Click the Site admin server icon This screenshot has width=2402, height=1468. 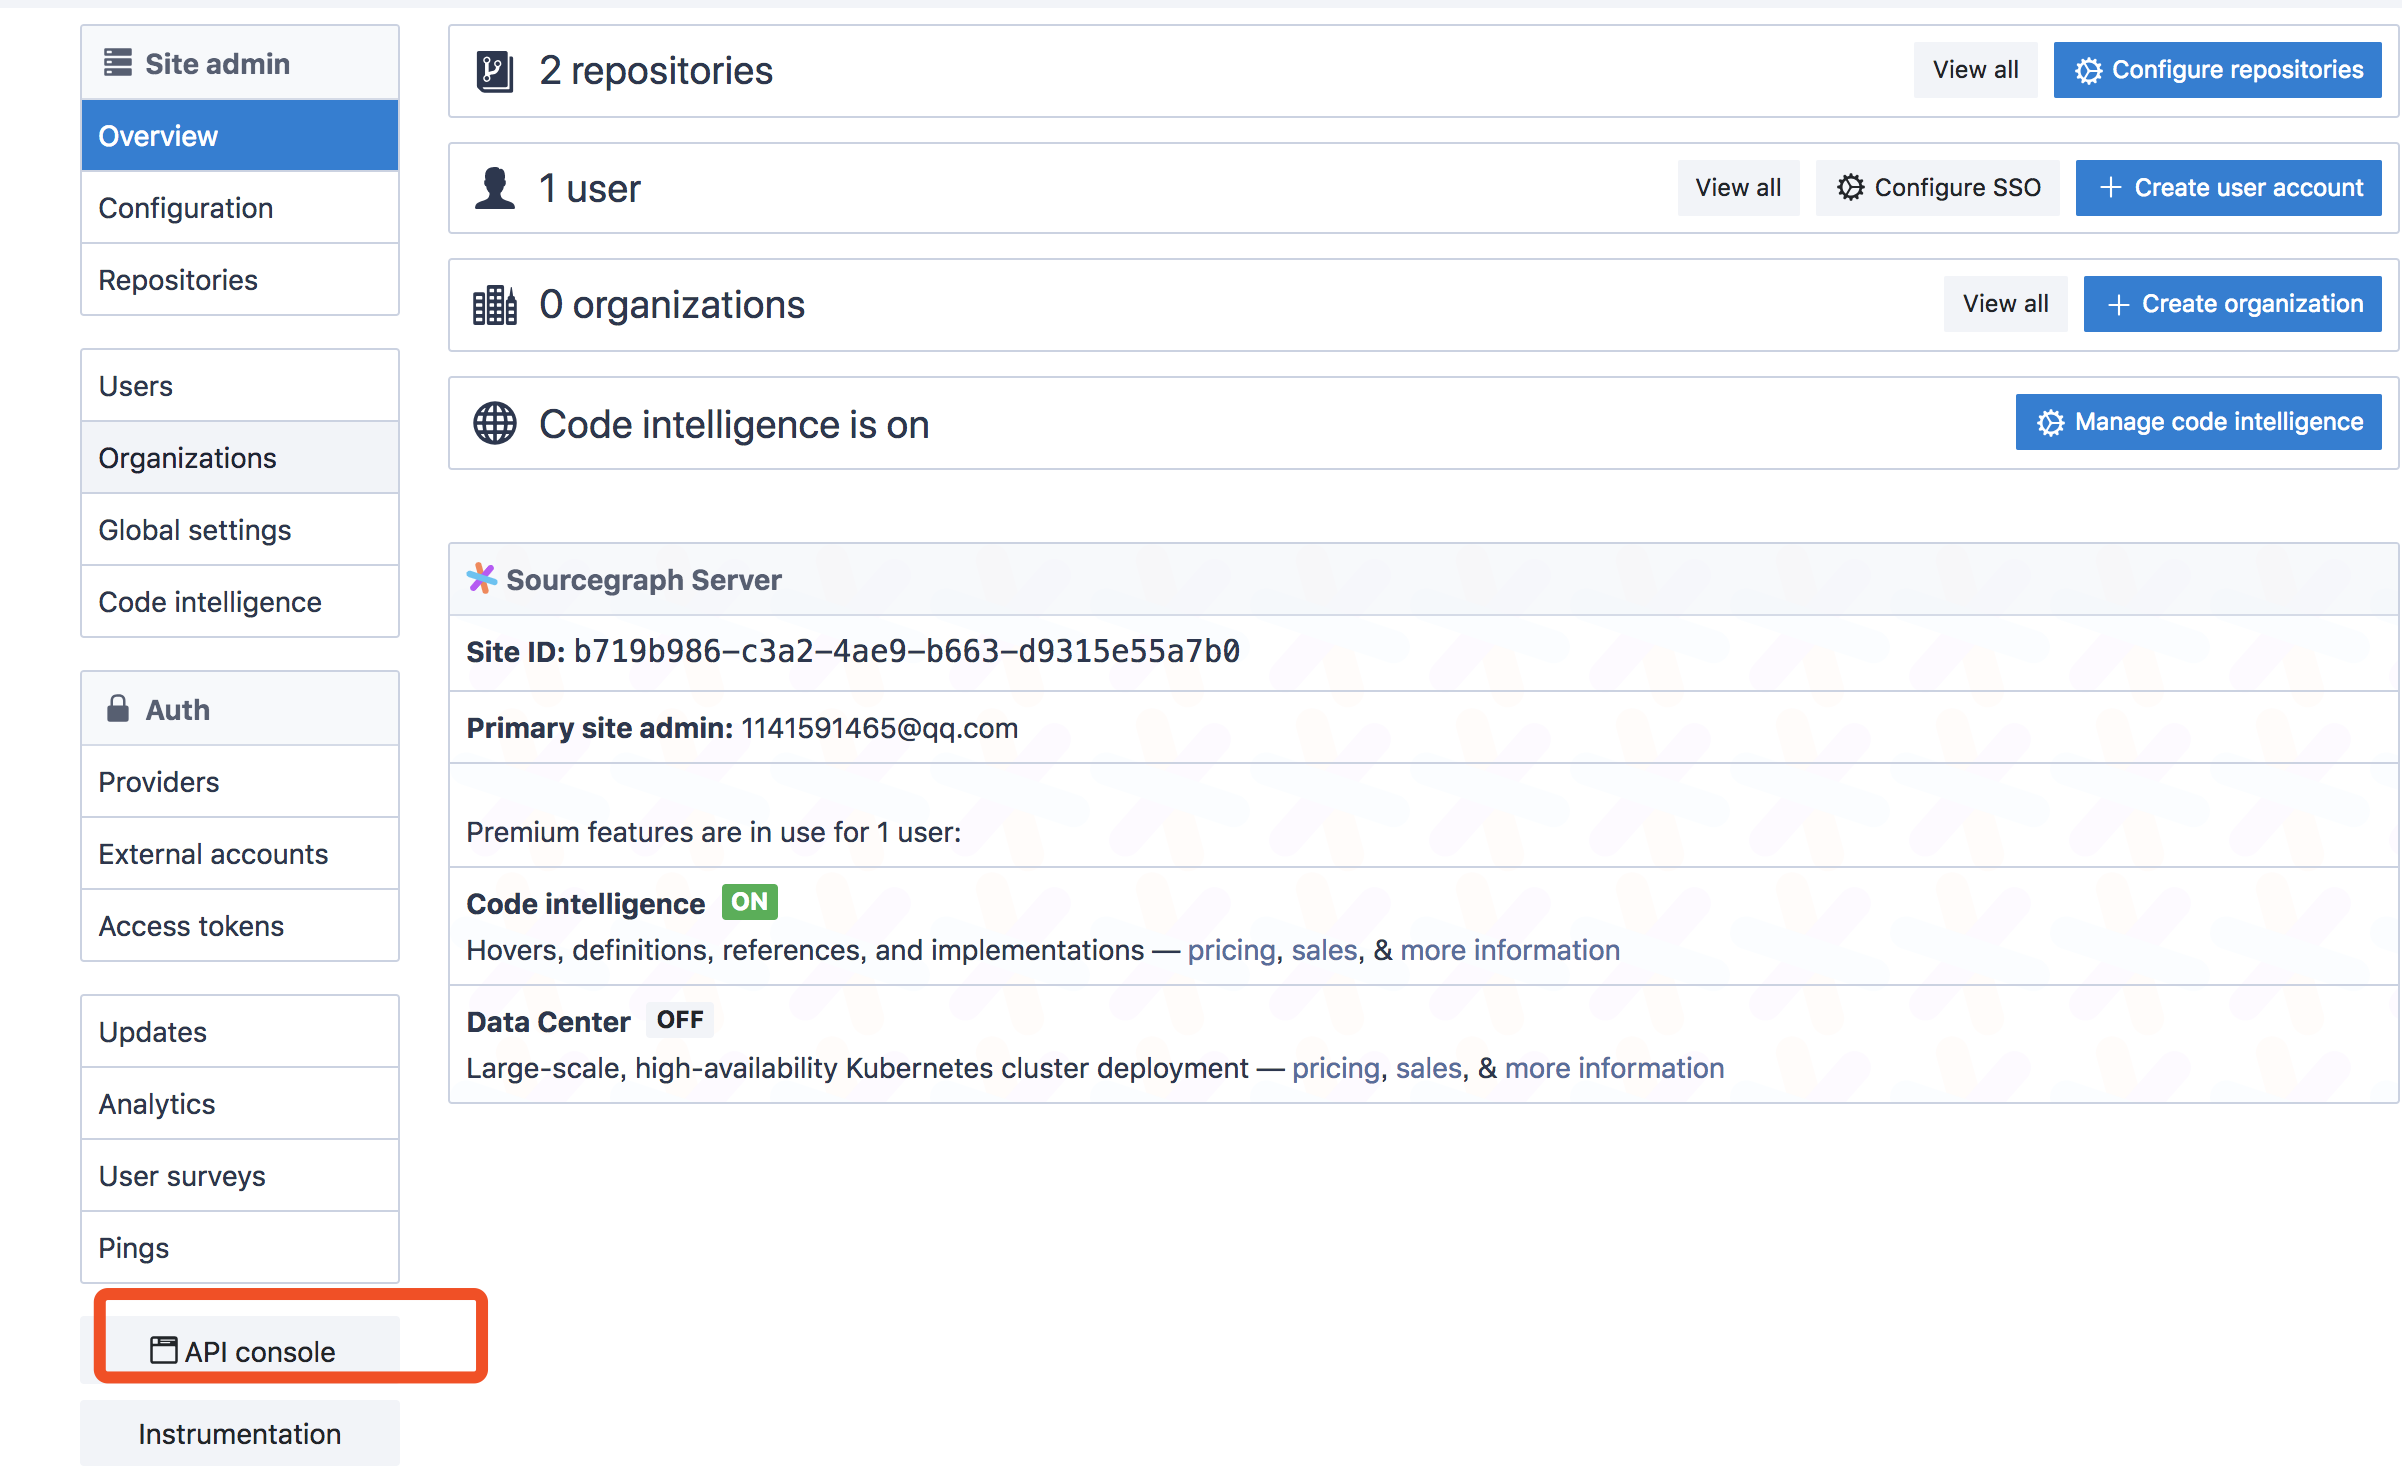(x=118, y=63)
